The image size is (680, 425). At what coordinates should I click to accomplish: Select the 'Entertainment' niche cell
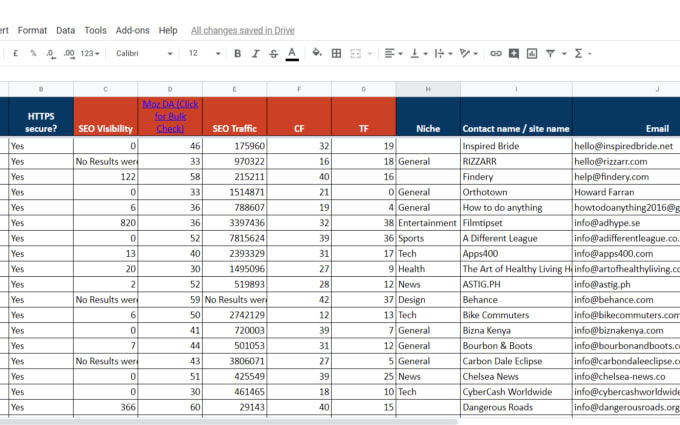point(428,223)
